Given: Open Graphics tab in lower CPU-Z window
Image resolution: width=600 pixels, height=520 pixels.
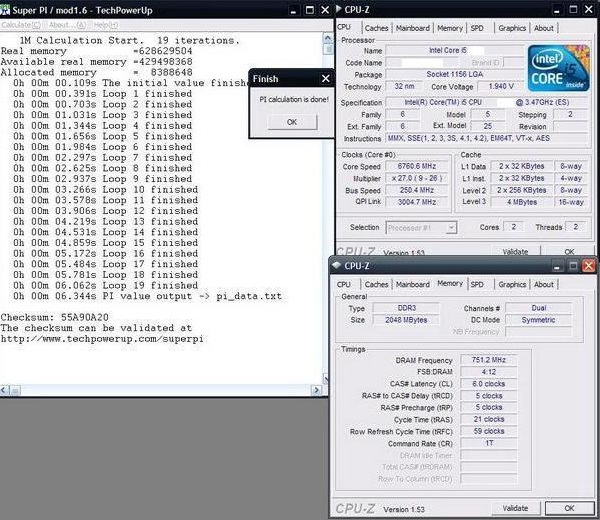Looking at the screenshot, I should coord(512,284).
